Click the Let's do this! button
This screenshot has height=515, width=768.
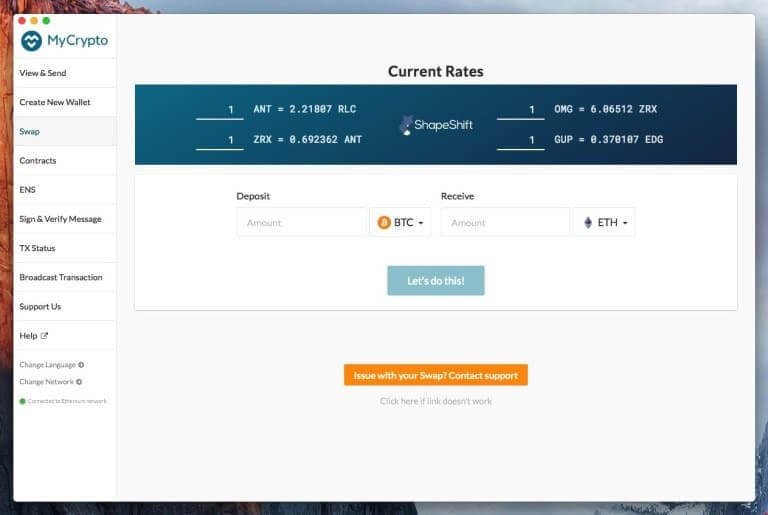click(435, 281)
